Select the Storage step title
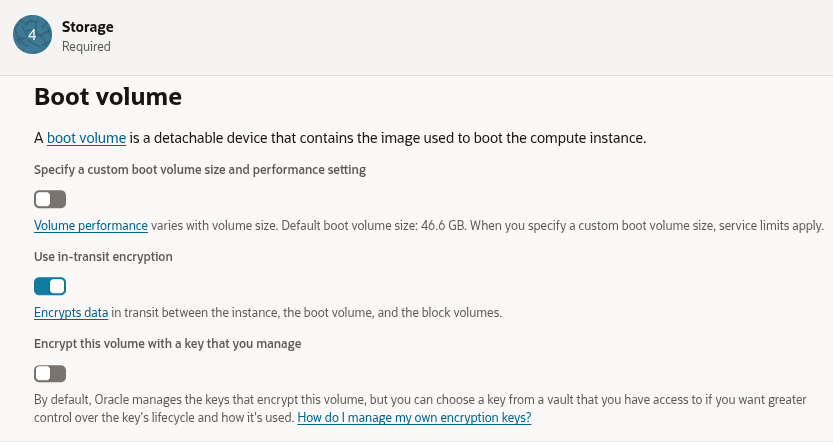The image size is (833, 445). (x=87, y=27)
